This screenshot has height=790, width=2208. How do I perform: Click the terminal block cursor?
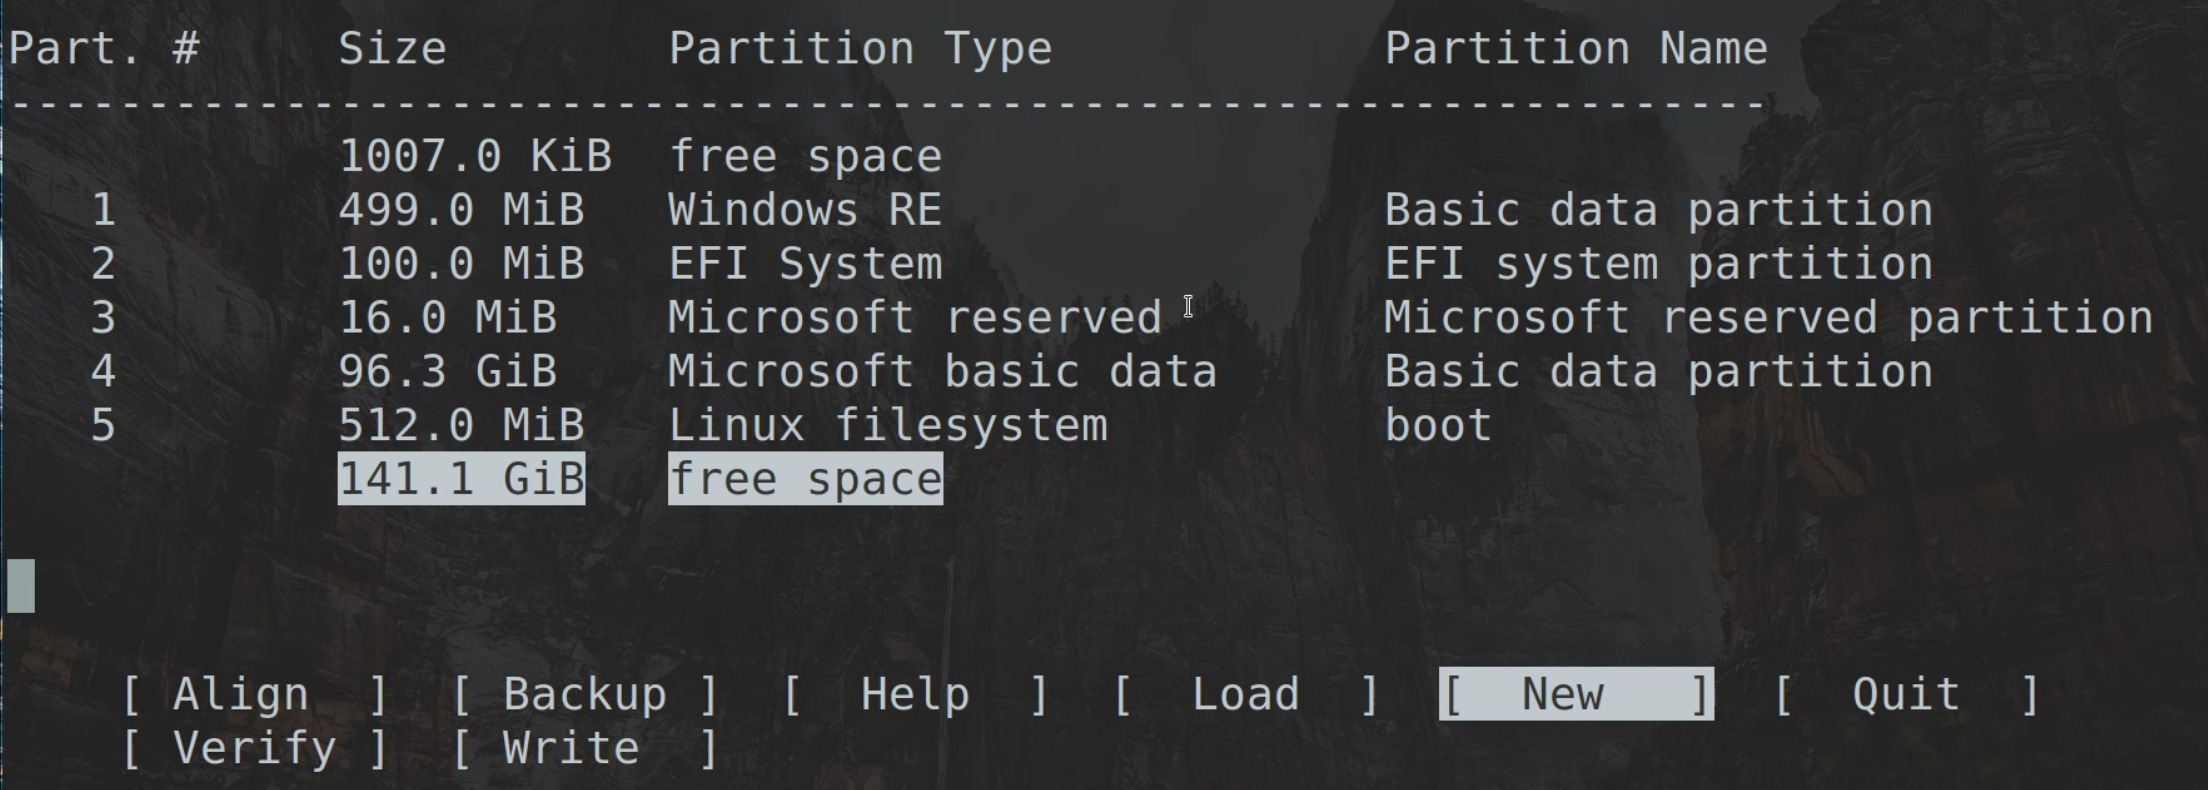coord(21,586)
